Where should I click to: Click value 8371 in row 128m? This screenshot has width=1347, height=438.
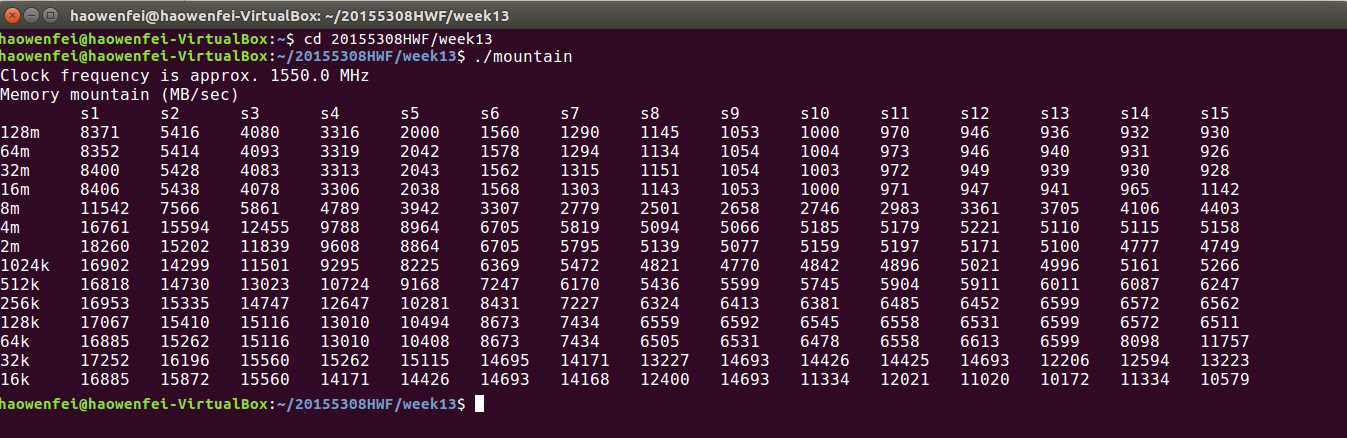tap(100, 133)
